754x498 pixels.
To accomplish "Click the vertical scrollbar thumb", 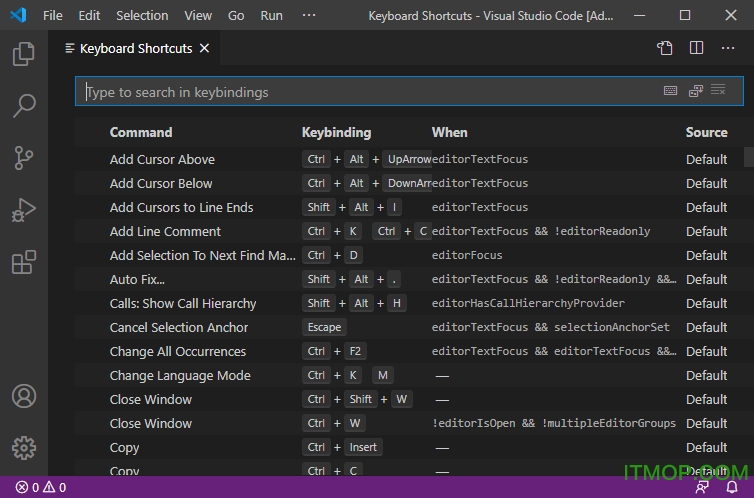I will click(749, 157).
